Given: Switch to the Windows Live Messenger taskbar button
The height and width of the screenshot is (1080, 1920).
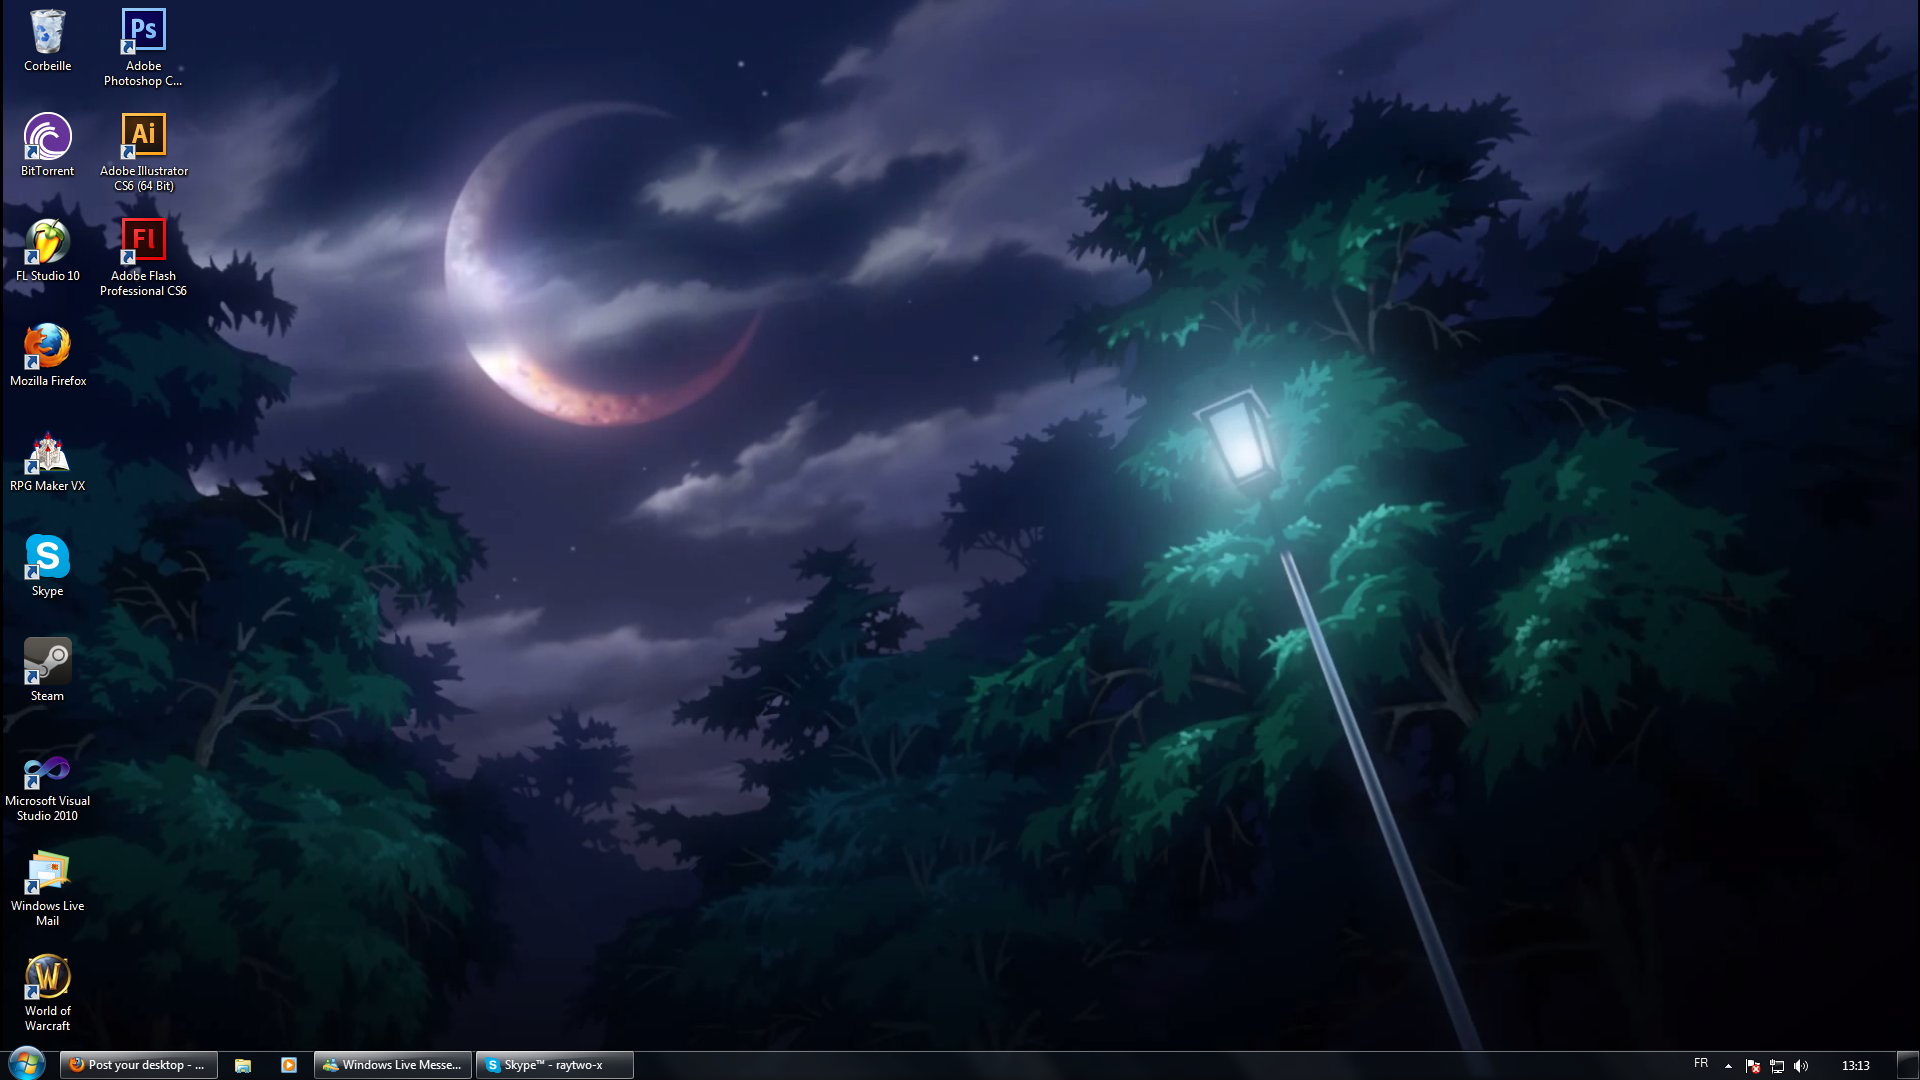Looking at the screenshot, I should click(x=392, y=1065).
